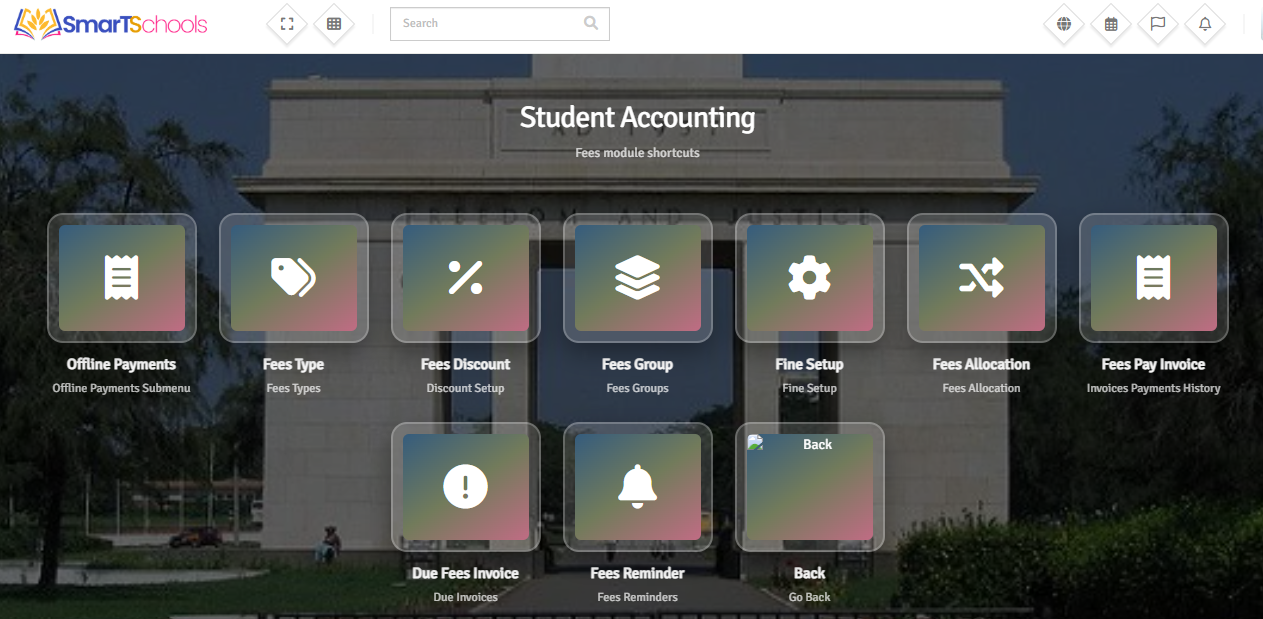The width and height of the screenshot is (1263, 619).
Task: Click the Fees Group label
Action: pos(638,364)
